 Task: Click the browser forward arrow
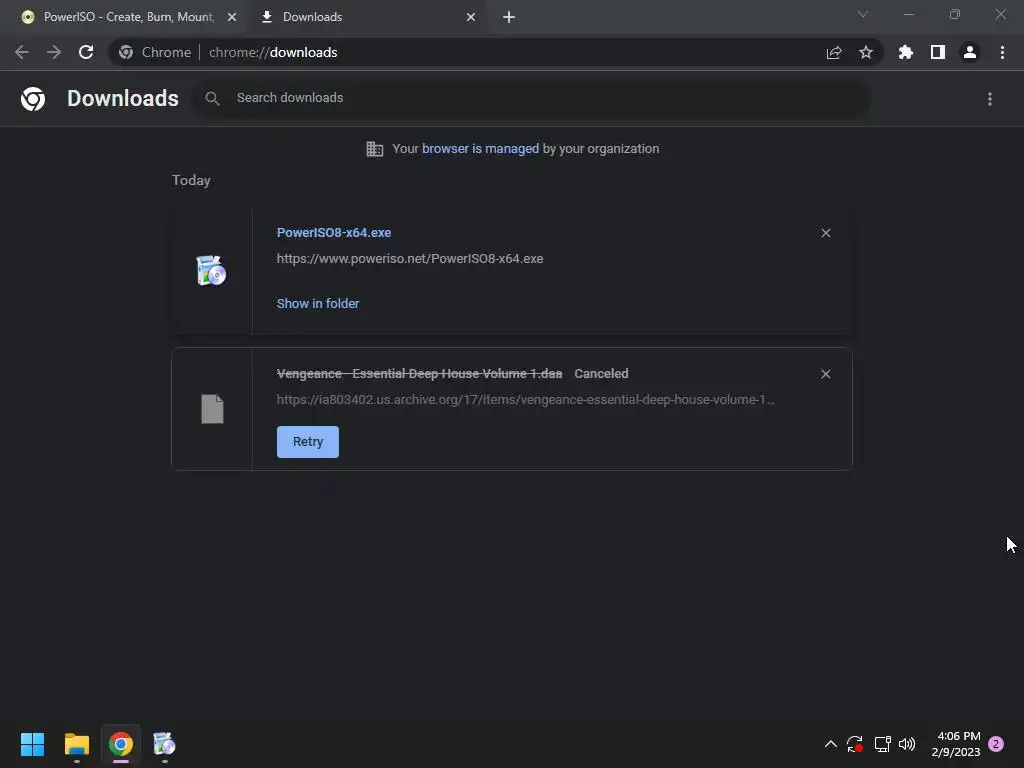click(x=54, y=52)
